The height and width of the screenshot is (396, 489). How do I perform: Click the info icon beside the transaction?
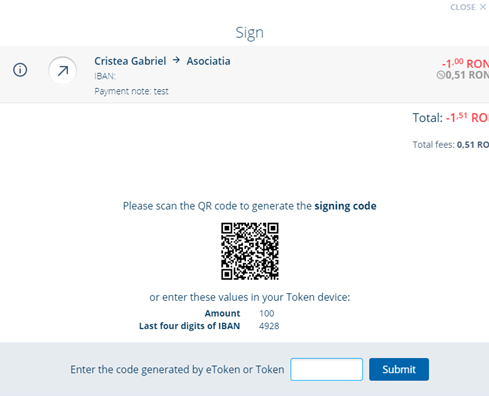(x=20, y=70)
